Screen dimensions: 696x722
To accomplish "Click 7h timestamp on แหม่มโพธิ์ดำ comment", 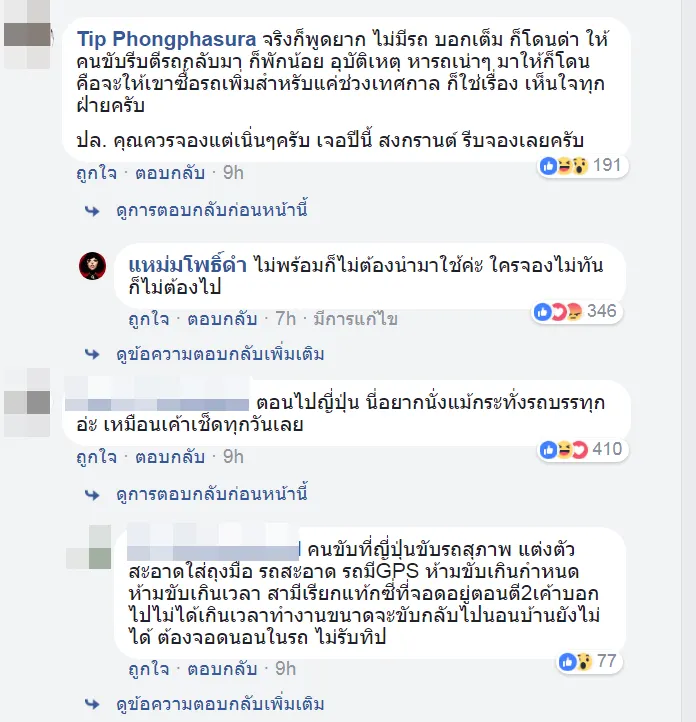I will click(285, 319).
